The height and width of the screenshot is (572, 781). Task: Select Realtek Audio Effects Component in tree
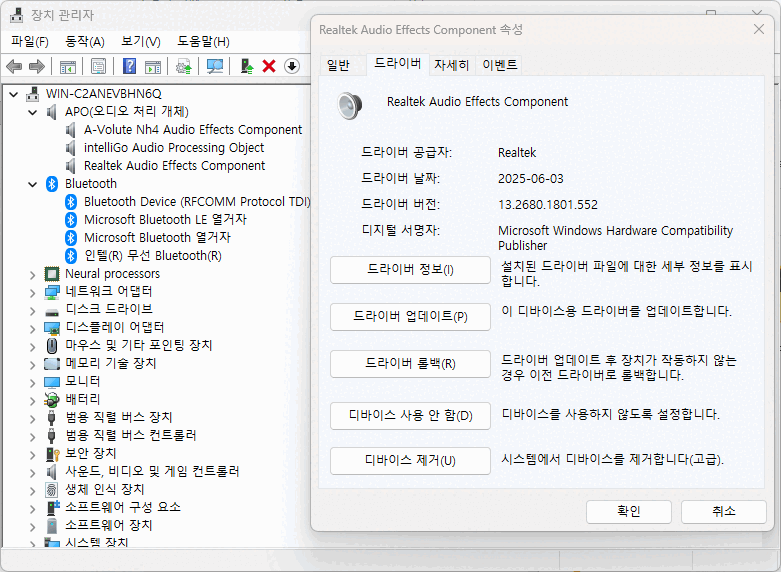pyautogui.click(x=174, y=166)
